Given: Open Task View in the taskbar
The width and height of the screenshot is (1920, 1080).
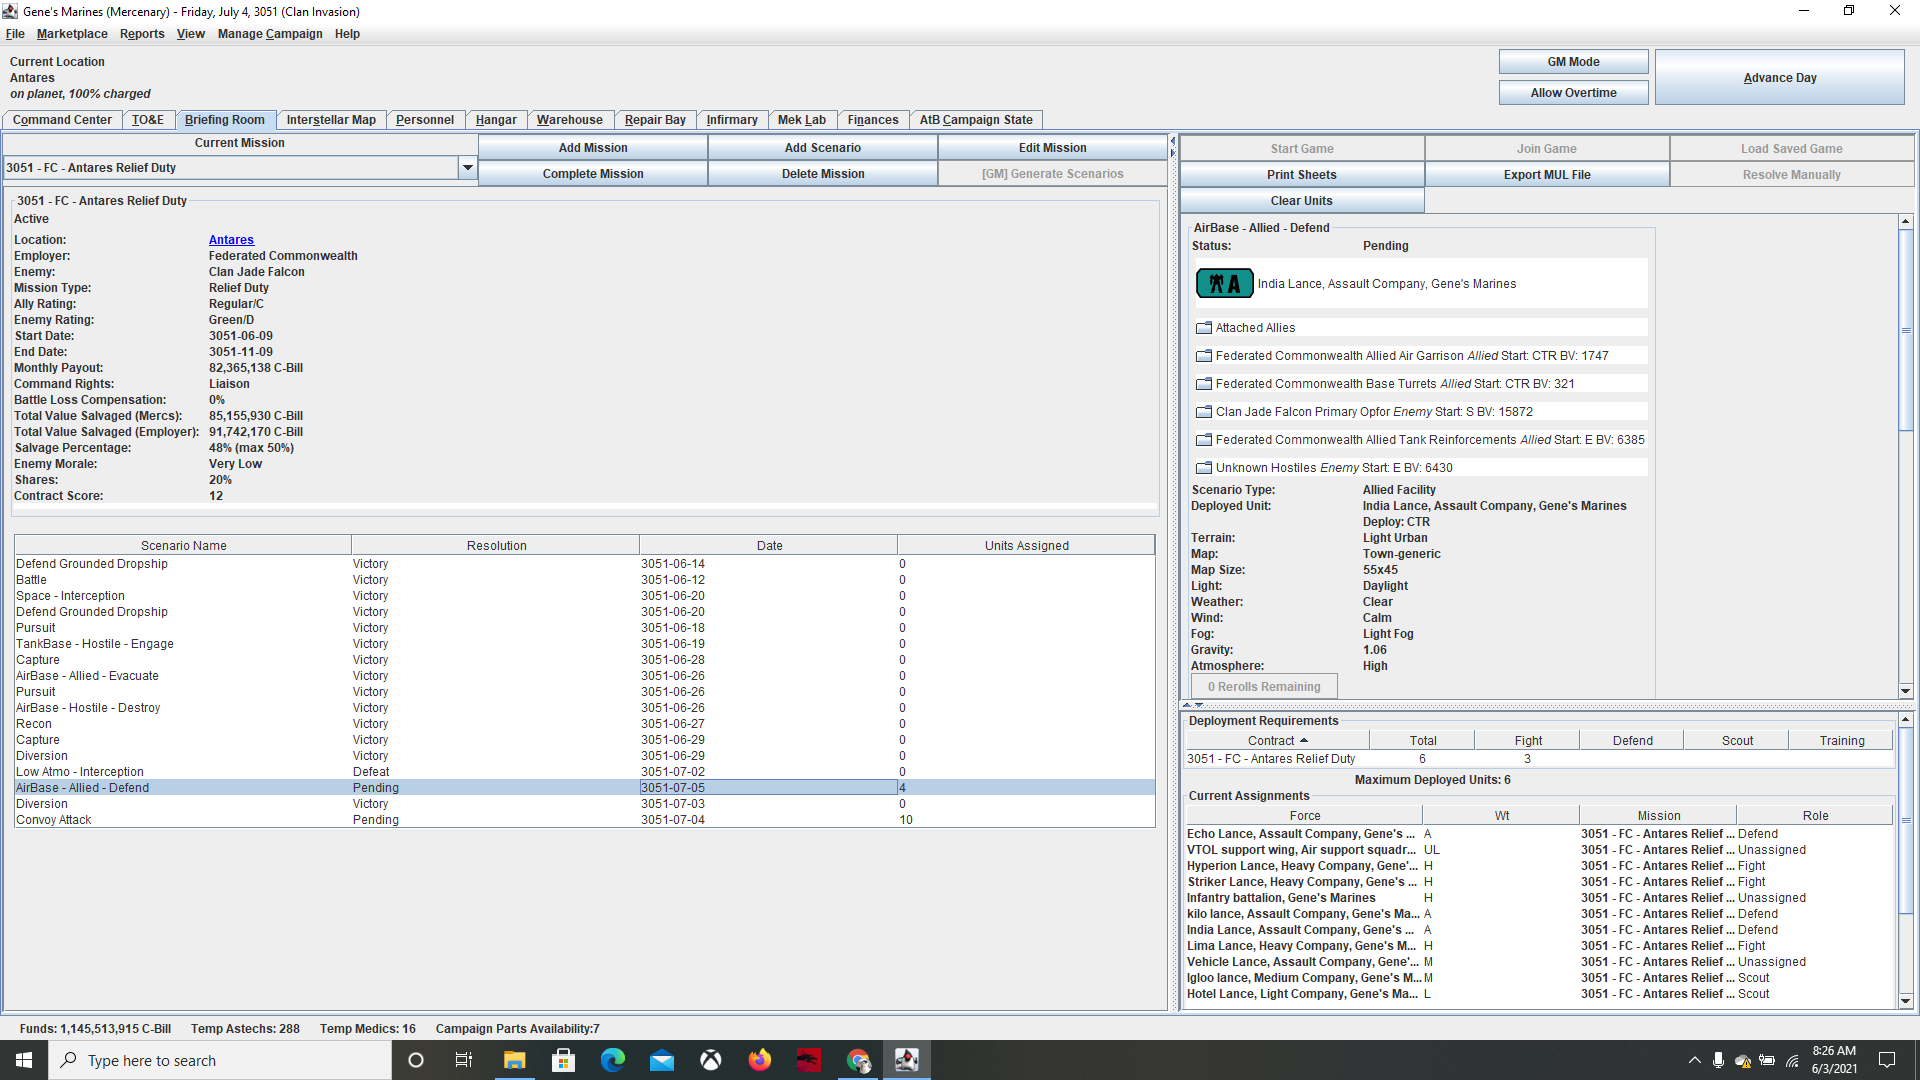Looking at the screenshot, I should pos(464,1060).
